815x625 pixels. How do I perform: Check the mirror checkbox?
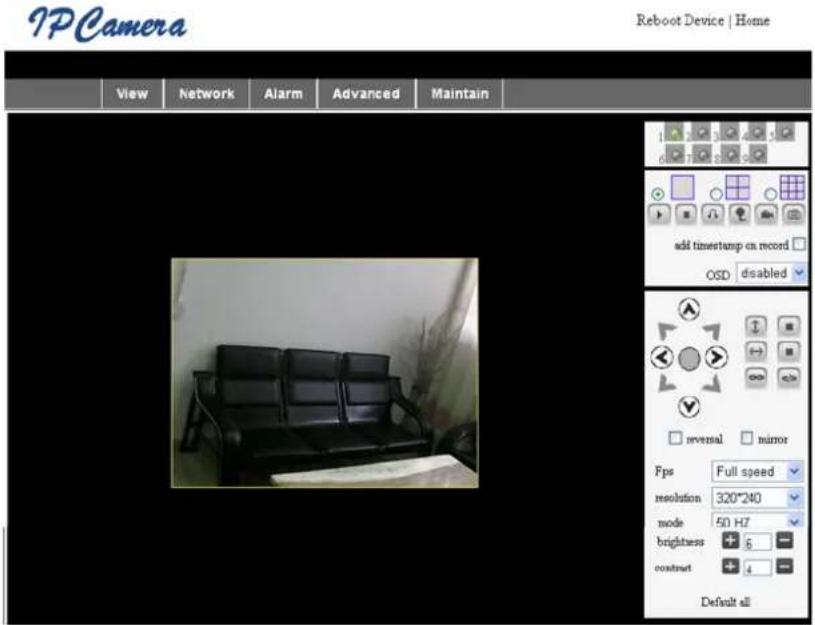coord(746,438)
